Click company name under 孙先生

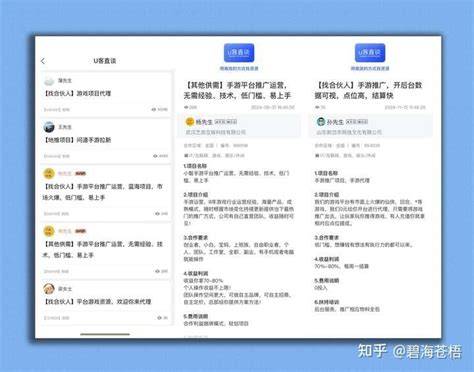[349, 132]
